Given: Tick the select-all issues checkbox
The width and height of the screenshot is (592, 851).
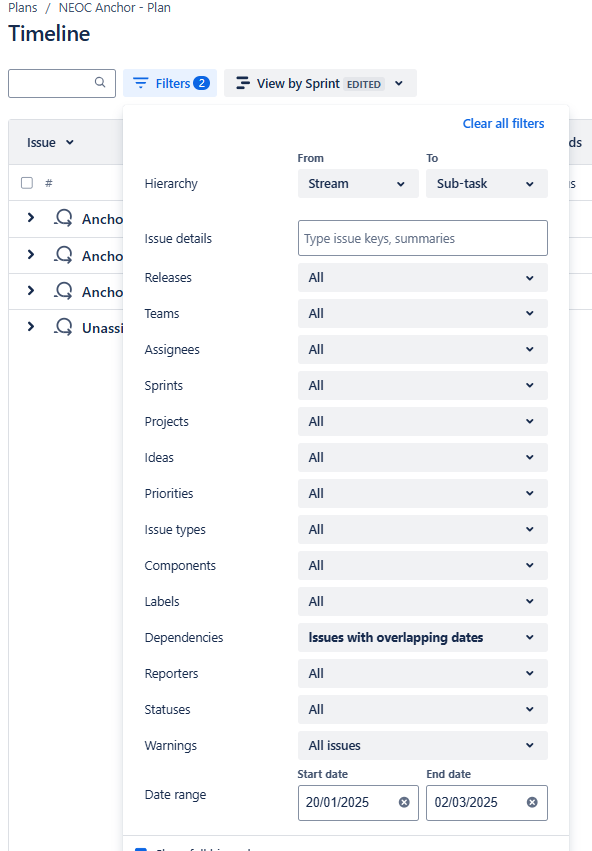Looking at the screenshot, I should click(x=27, y=183).
